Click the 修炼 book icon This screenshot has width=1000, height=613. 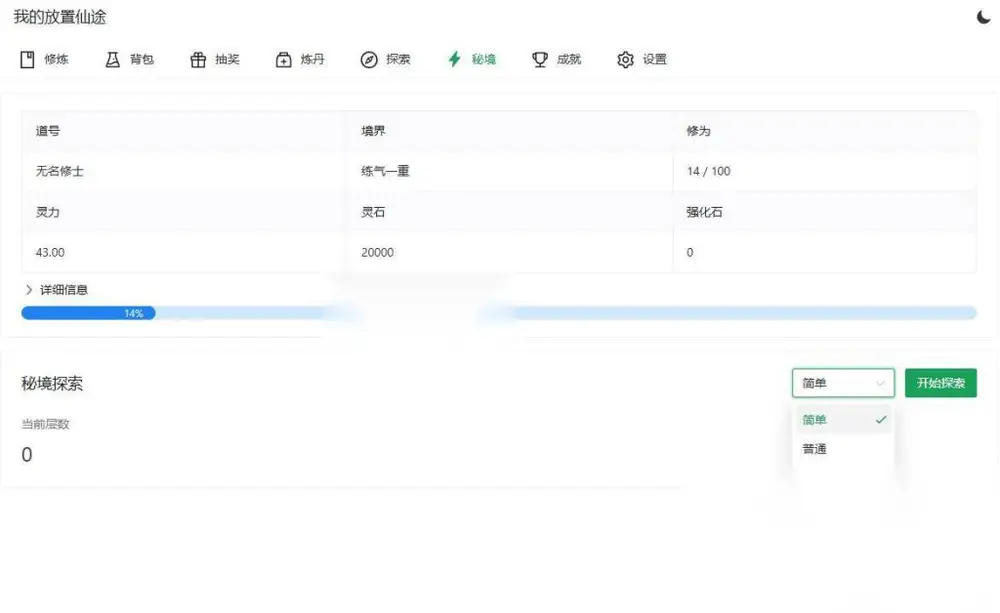click(27, 59)
